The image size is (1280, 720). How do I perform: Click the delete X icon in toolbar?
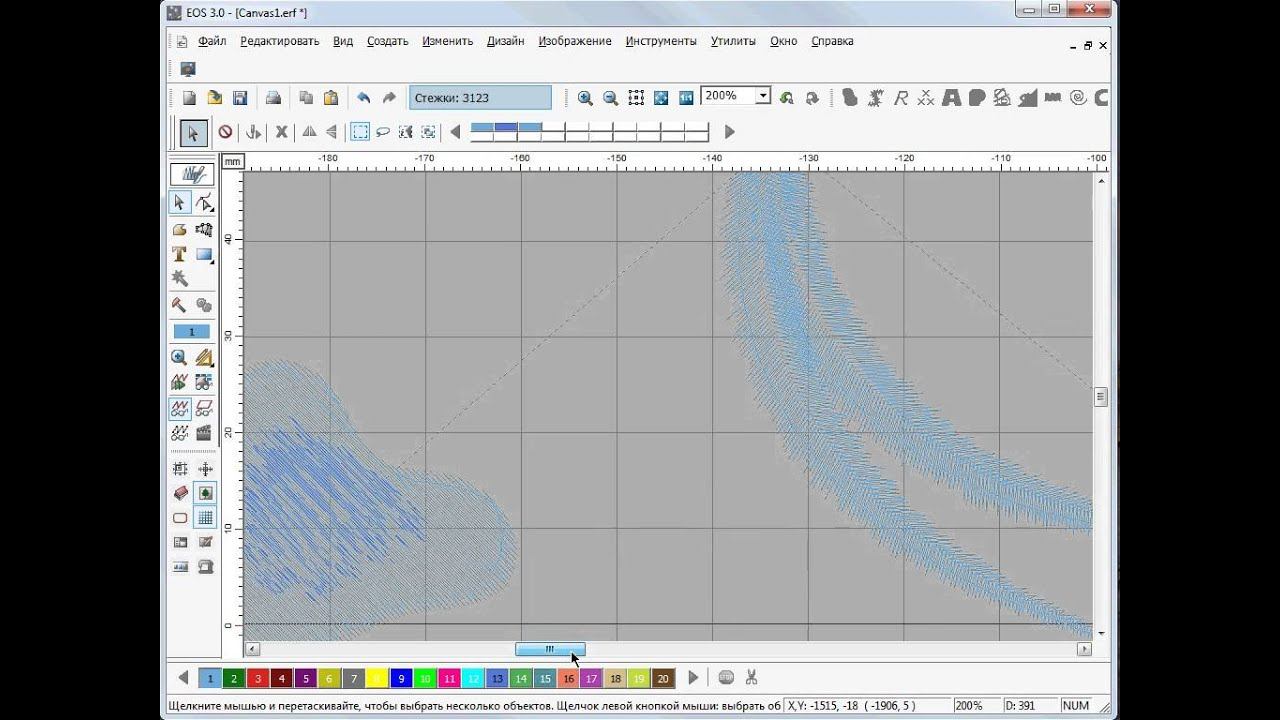[x=281, y=132]
